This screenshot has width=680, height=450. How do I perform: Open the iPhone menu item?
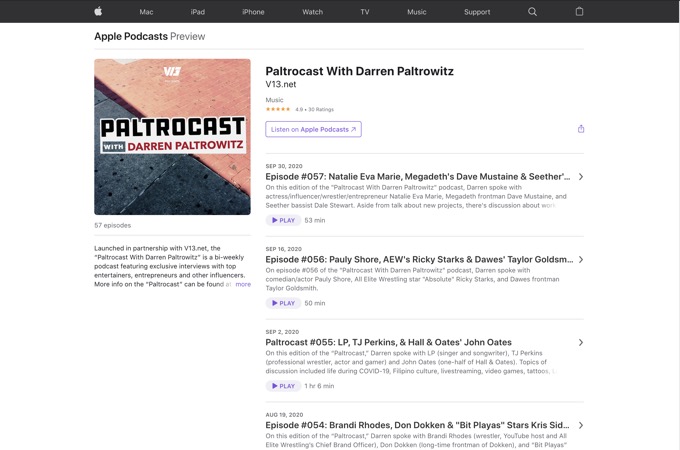tap(253, 12)
